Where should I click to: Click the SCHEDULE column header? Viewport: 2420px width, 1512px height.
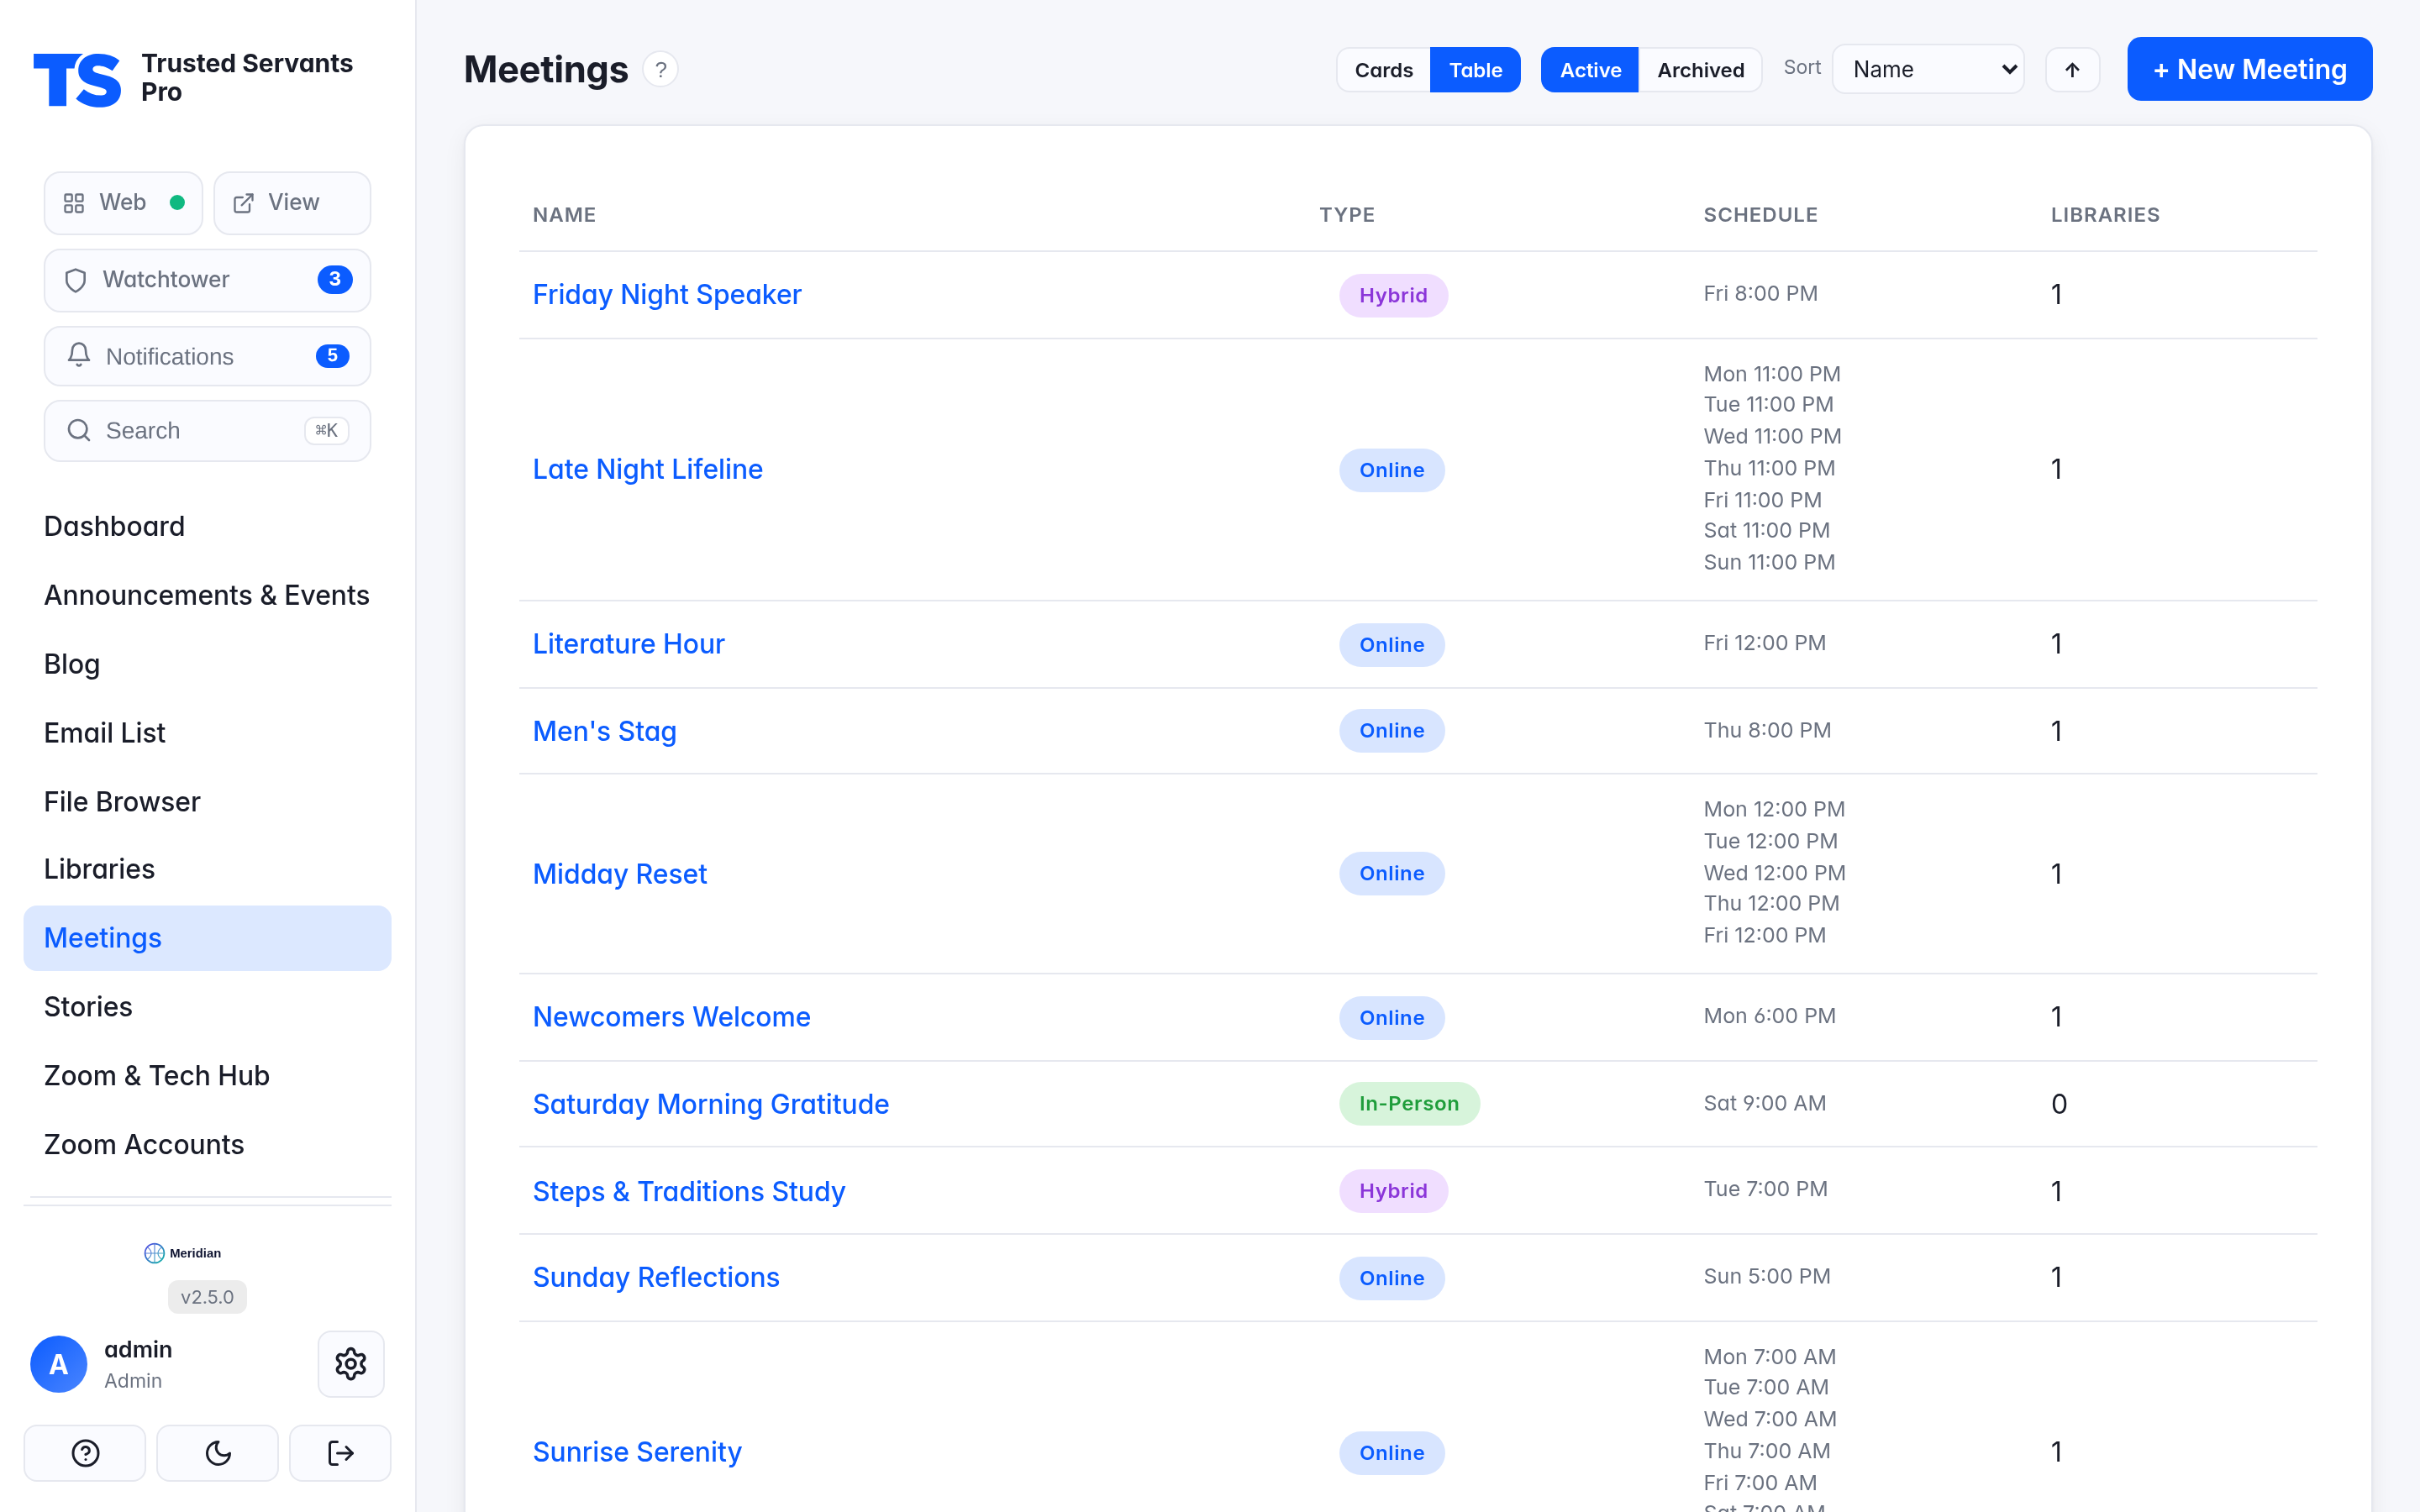pyautogui.click(x=1760, y=215)
